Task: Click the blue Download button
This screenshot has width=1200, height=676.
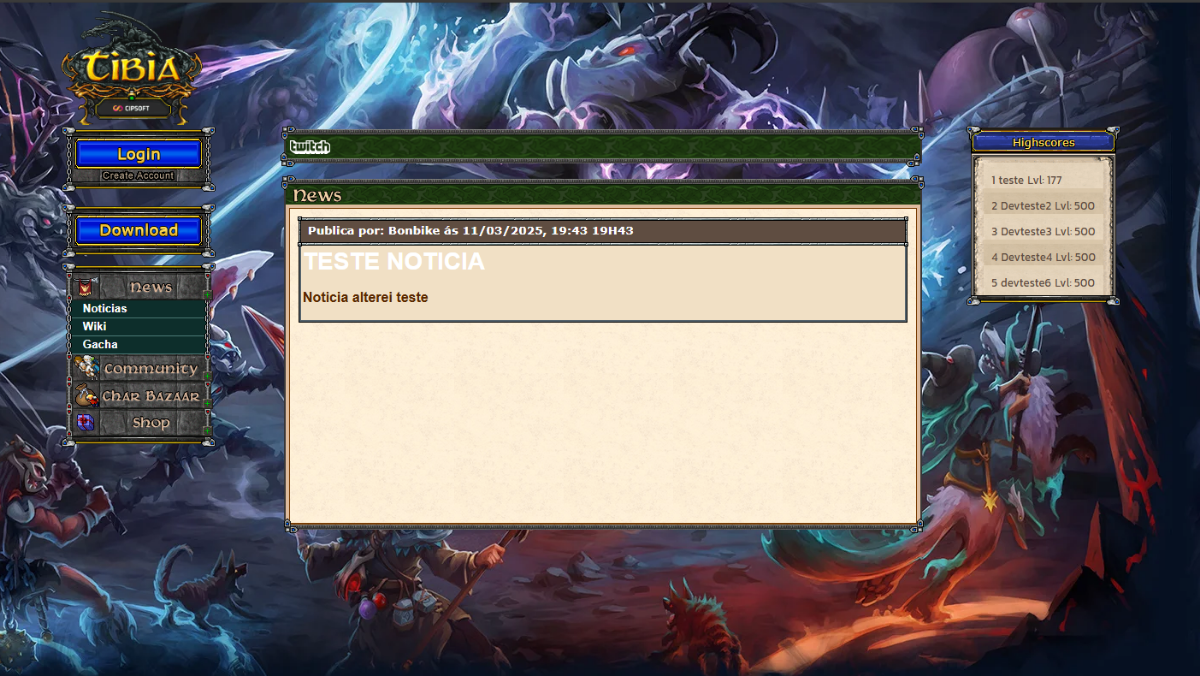Action: click(x=139, y=230)
